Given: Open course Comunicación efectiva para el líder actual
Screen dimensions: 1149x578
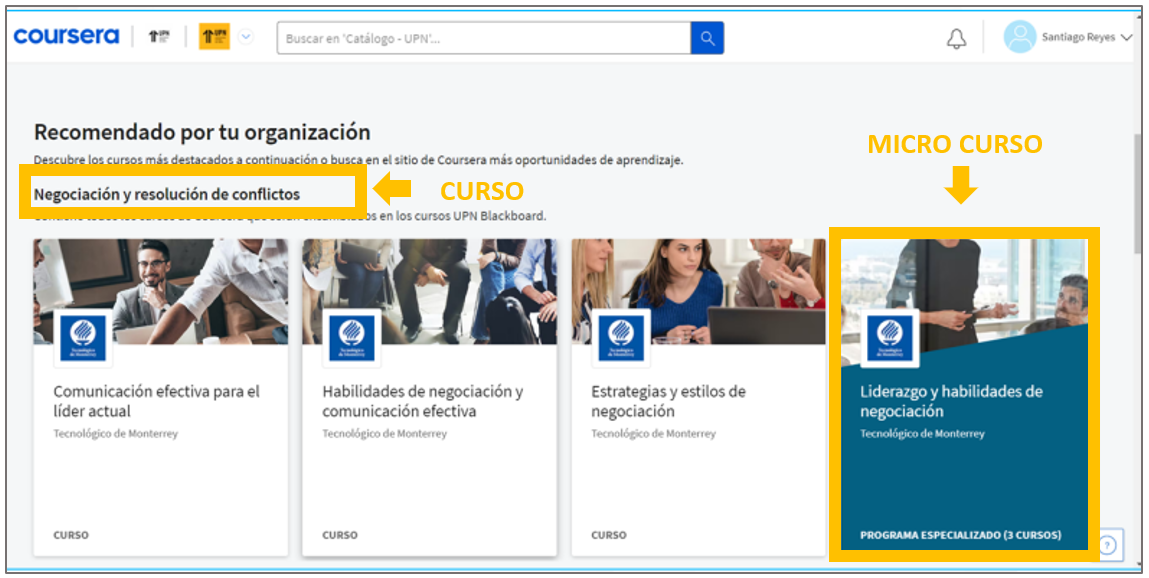Looking at the screenshot, I should tap(156, 401).
